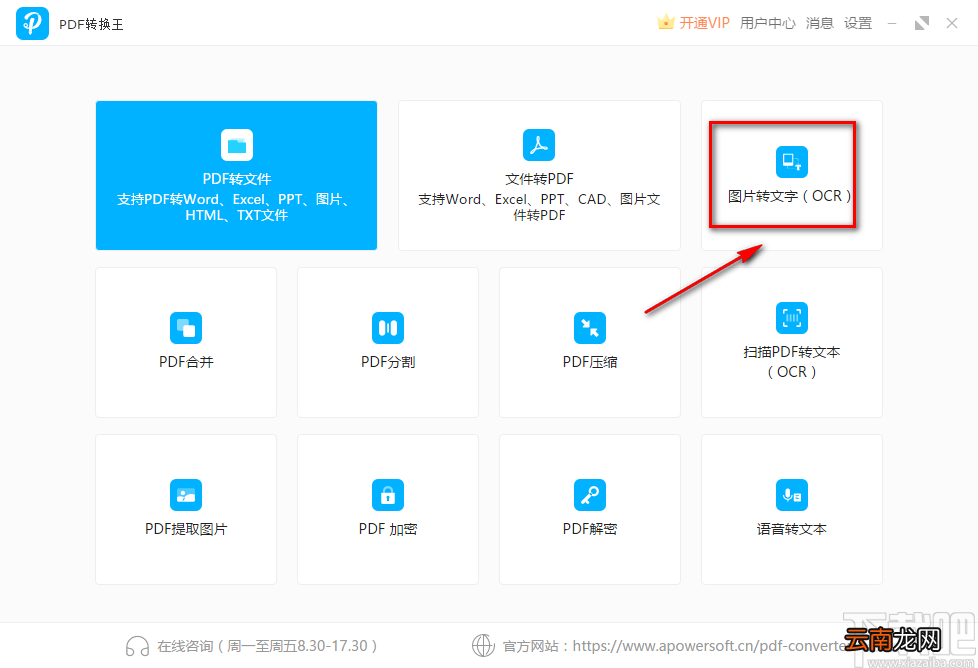Image resolution: width=978 pixels, height=668 pixels.
Task: Click the VIP crown icon
Action: click(x=666, y=22)
